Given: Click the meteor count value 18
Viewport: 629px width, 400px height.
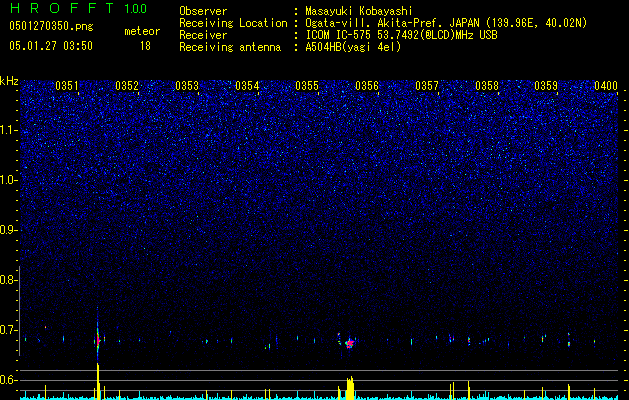Looking at the screenshot, I should pyautogui.click(x=145, y=46).
